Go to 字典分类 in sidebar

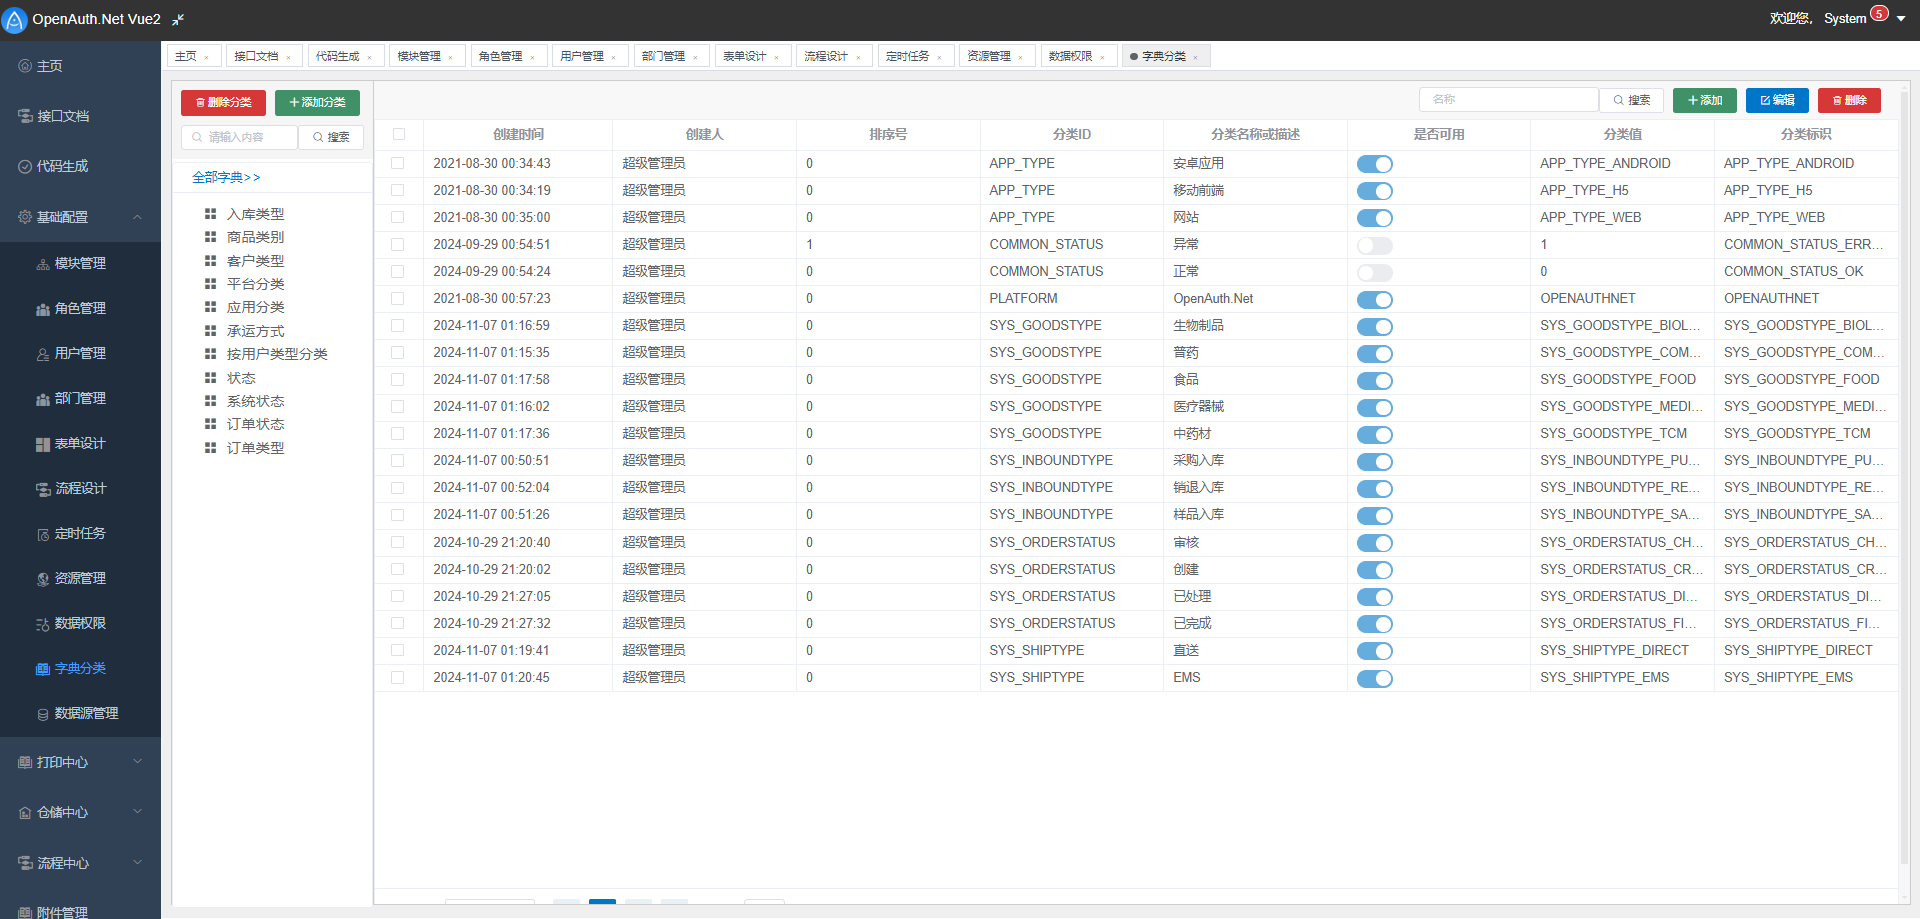[80, 668]
